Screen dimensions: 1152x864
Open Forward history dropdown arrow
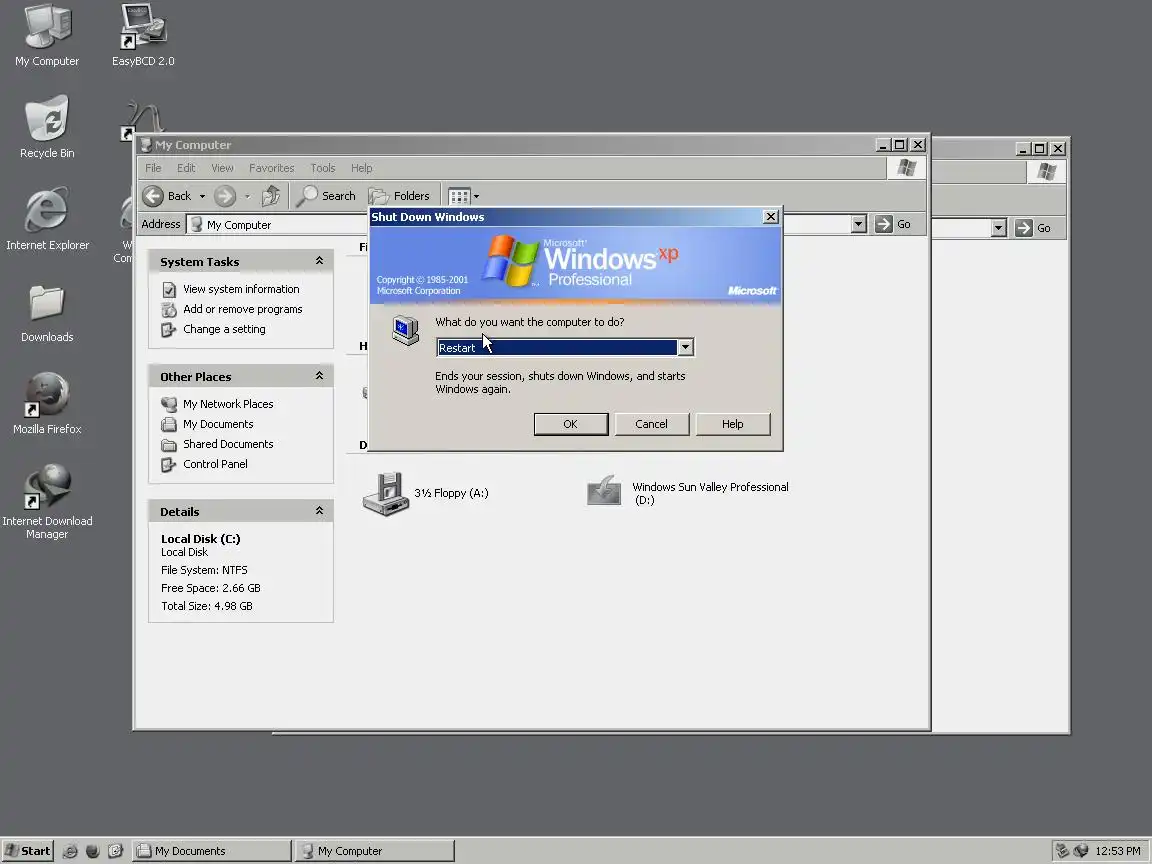tap(247, 196)
